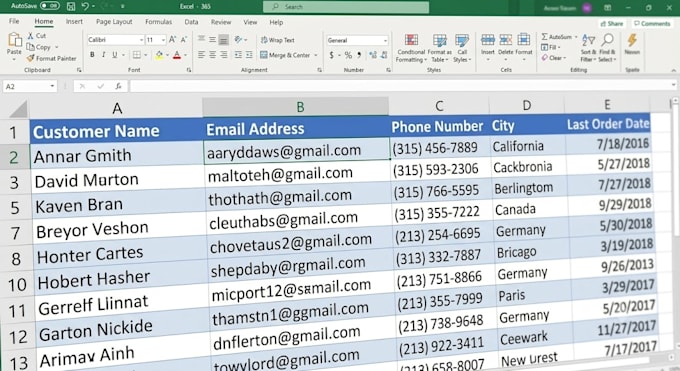Apply percent style format
Screen dimensions: 680x371
coord(348,55)
